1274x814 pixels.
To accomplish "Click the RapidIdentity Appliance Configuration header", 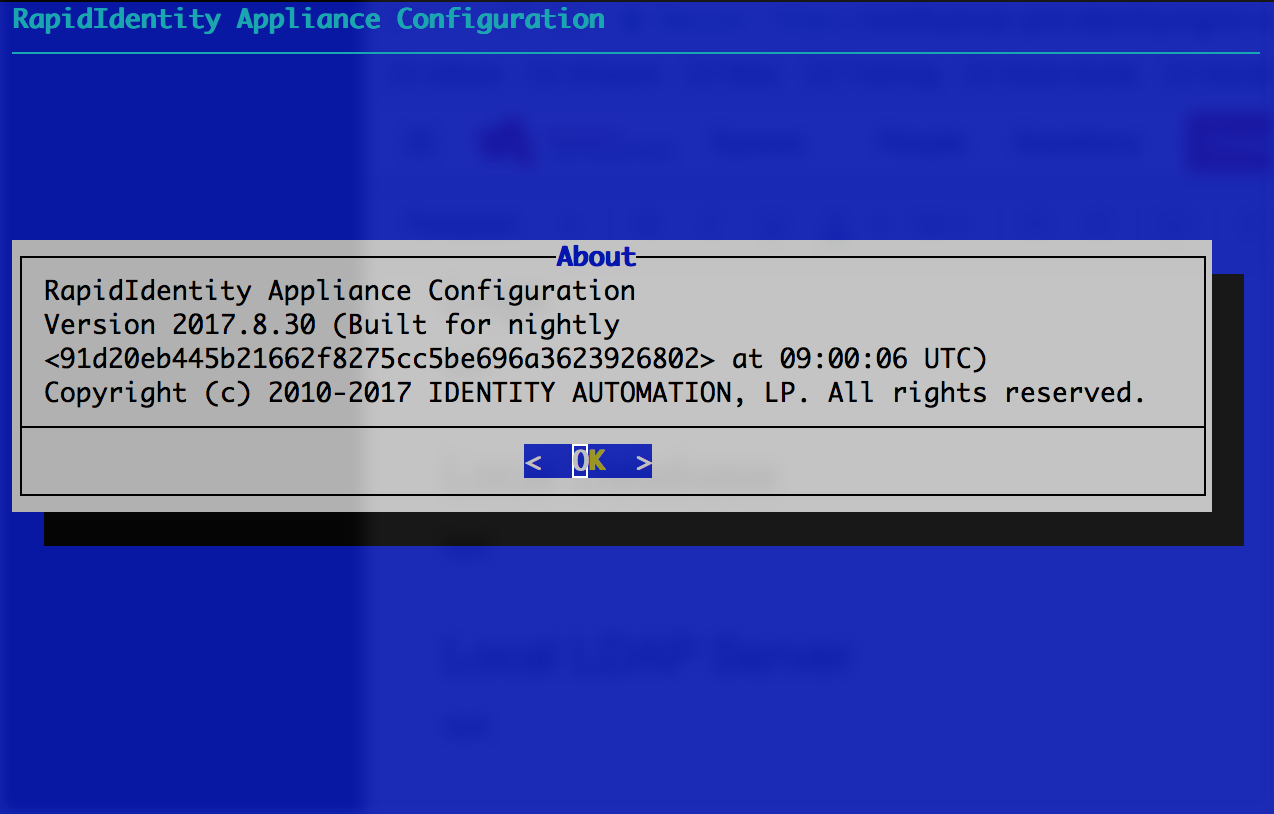I will 308,19.
